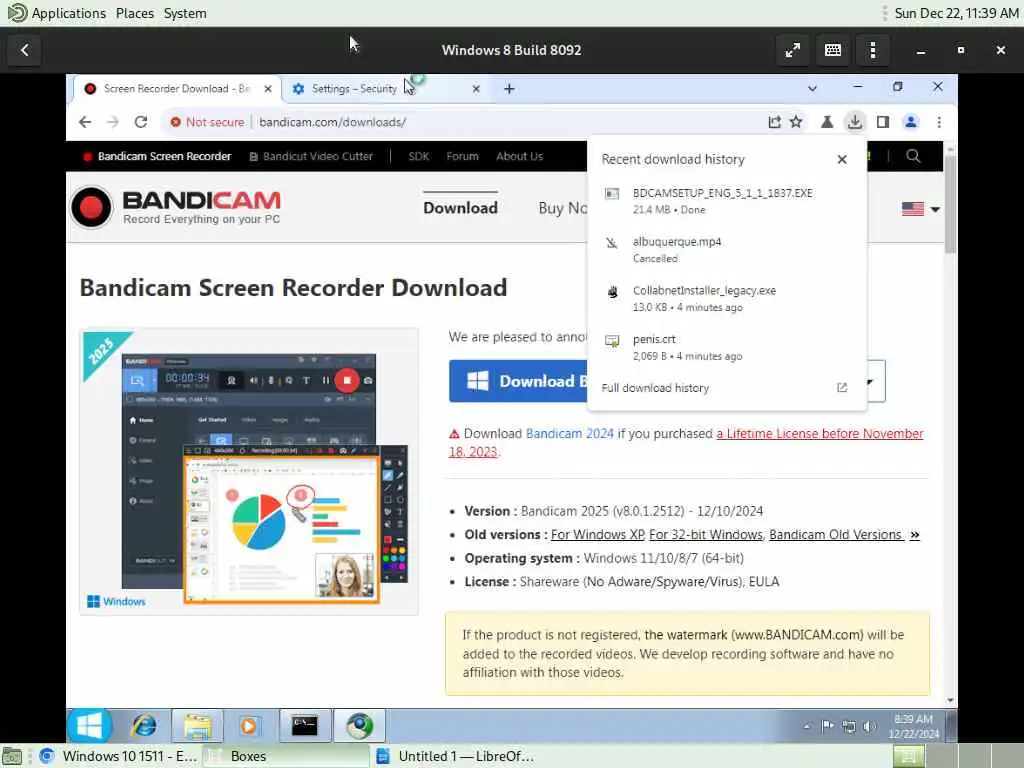Click the open-in-new-tab icon beside Full download history
This screenshot has width=1024, height=768.
(x=842, y=388)
